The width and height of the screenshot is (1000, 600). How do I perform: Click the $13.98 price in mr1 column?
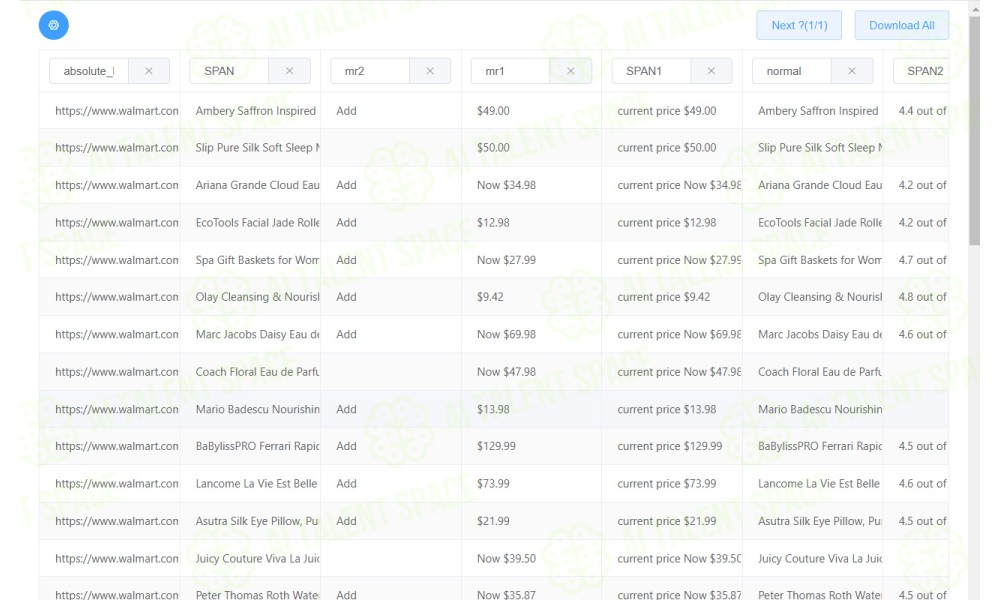point(493,409)
